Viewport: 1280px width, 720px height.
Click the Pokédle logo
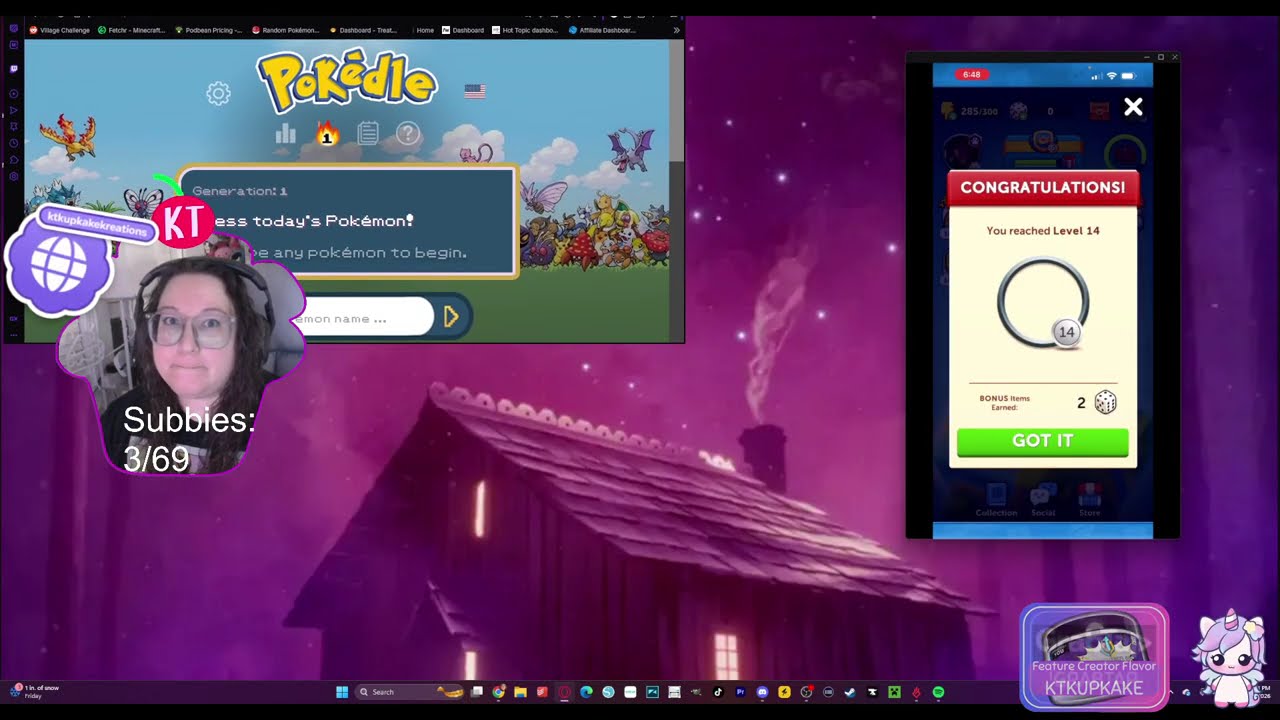click(x=347, y=80)
